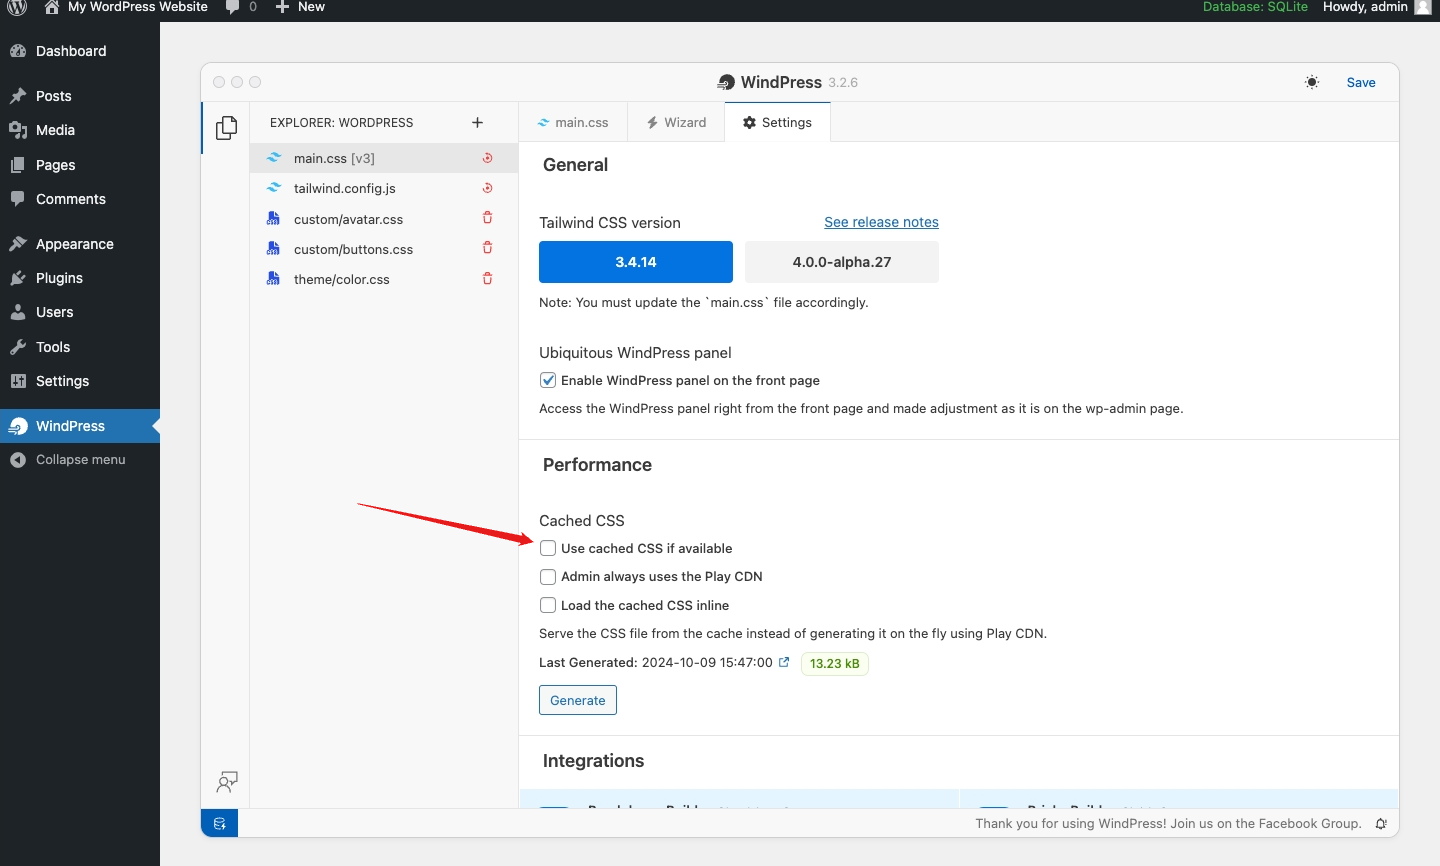The height and width of the screenshot is (866, 1440).
Task: Select the blue database log icon
Action: point(219,823)
